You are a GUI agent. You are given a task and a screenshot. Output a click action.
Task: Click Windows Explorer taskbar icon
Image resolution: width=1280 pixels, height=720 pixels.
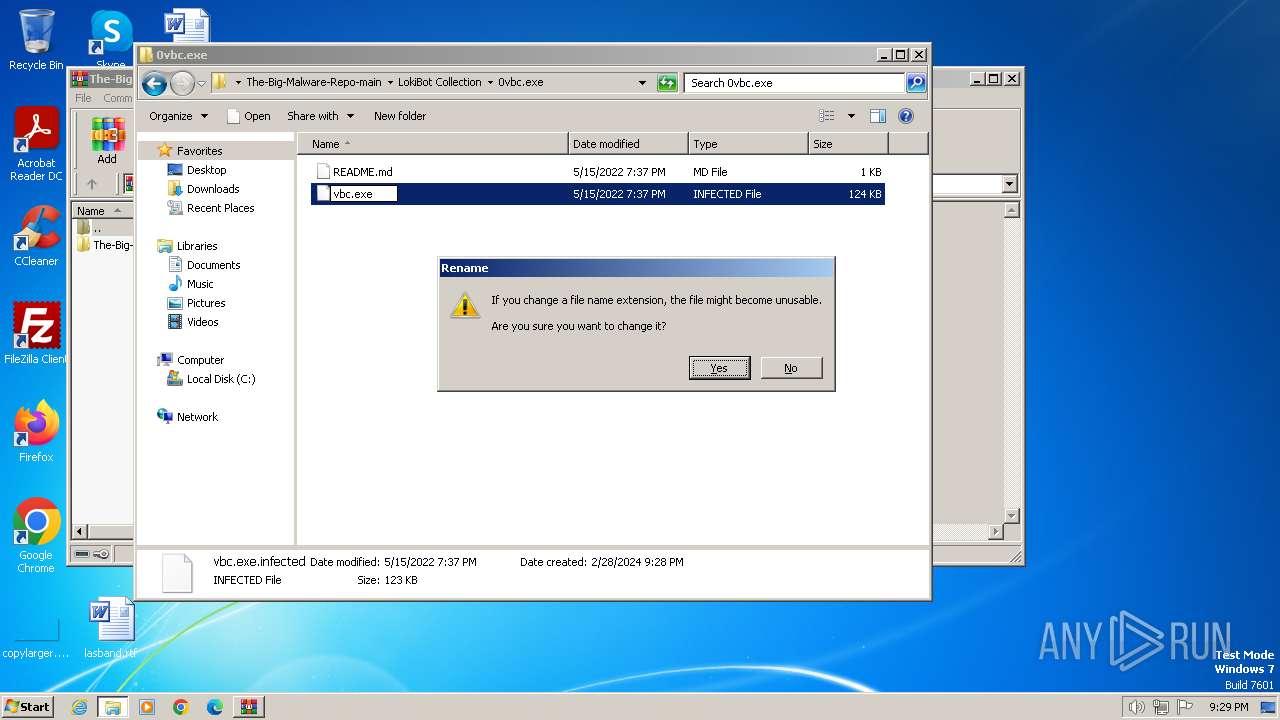coord(113,707)
